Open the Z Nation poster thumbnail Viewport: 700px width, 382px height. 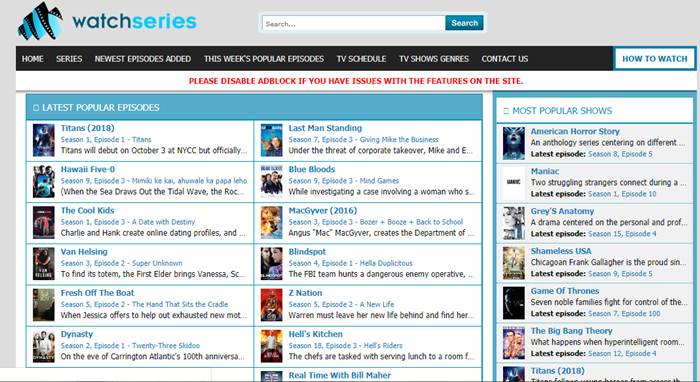click(x=271, y=305)
